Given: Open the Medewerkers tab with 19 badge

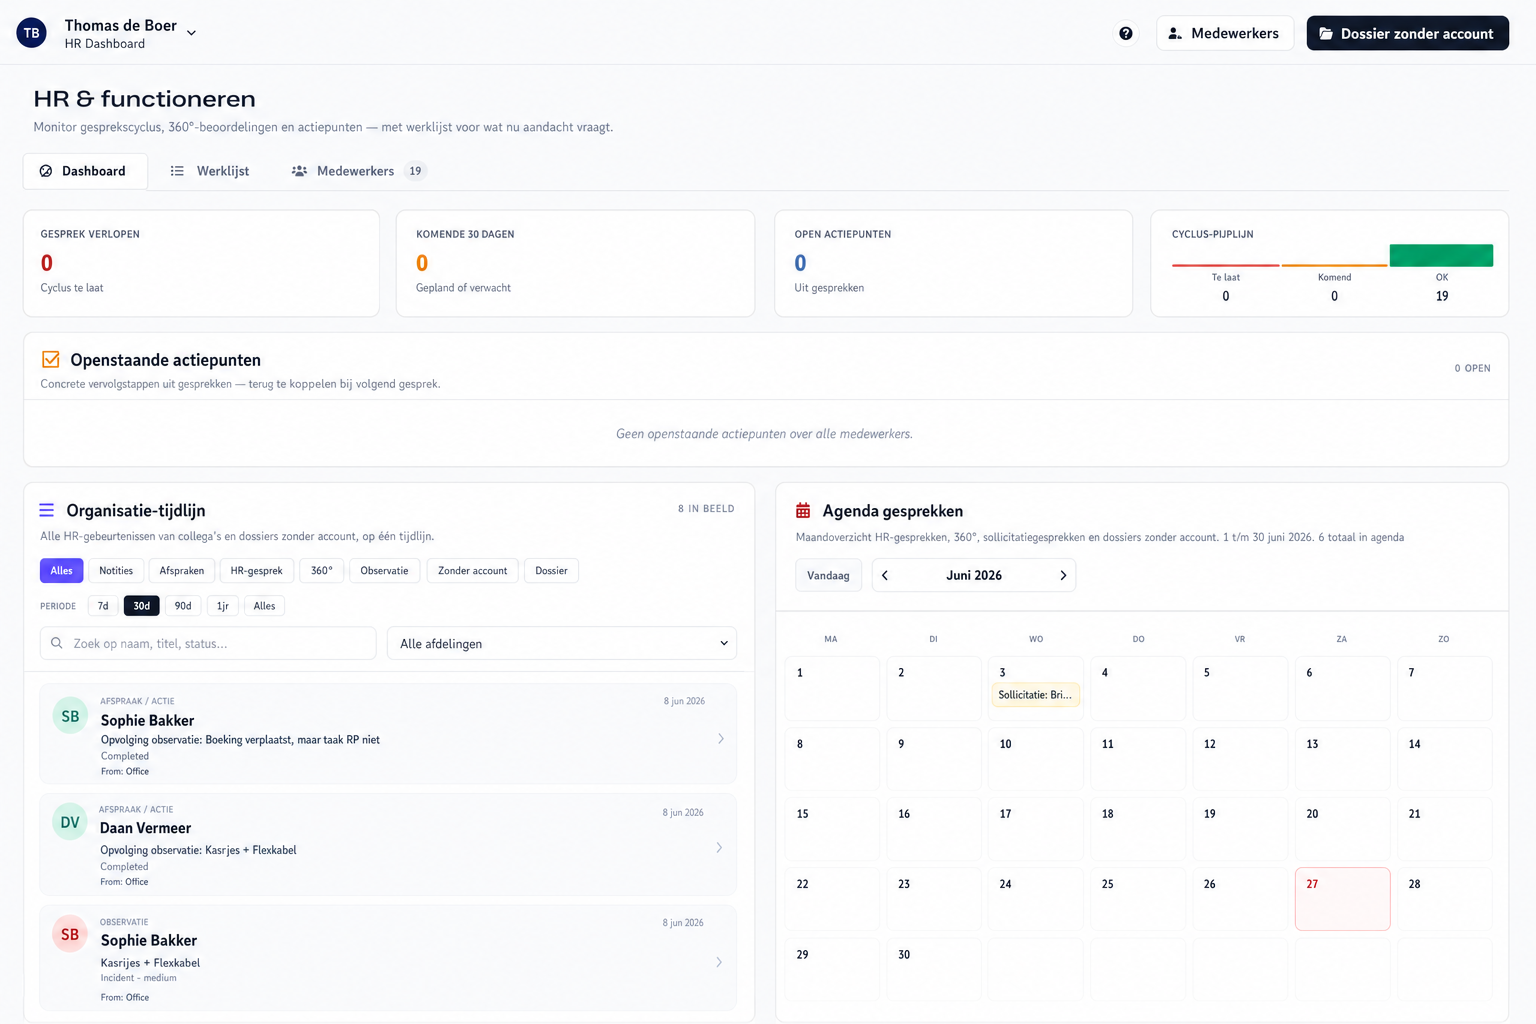Looking at the screenshot, I should pos(359,171).
